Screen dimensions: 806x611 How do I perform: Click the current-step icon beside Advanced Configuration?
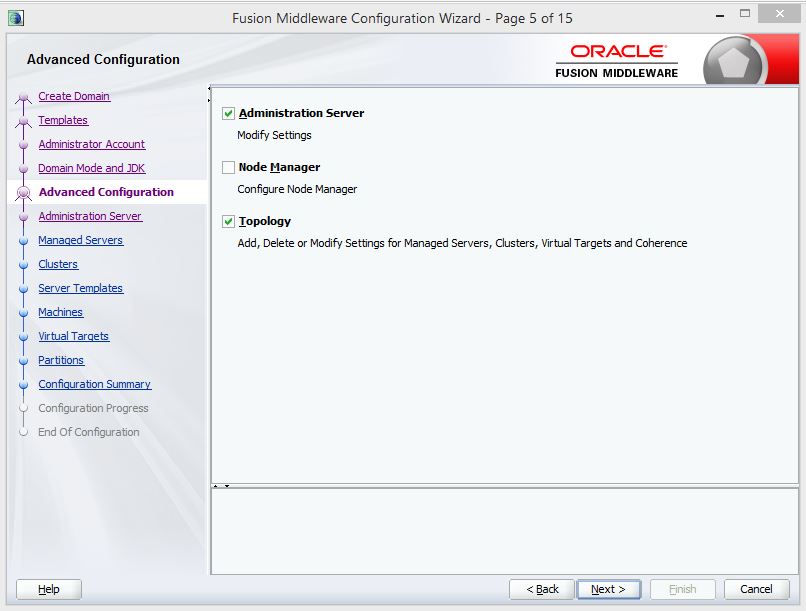[24, 193]
